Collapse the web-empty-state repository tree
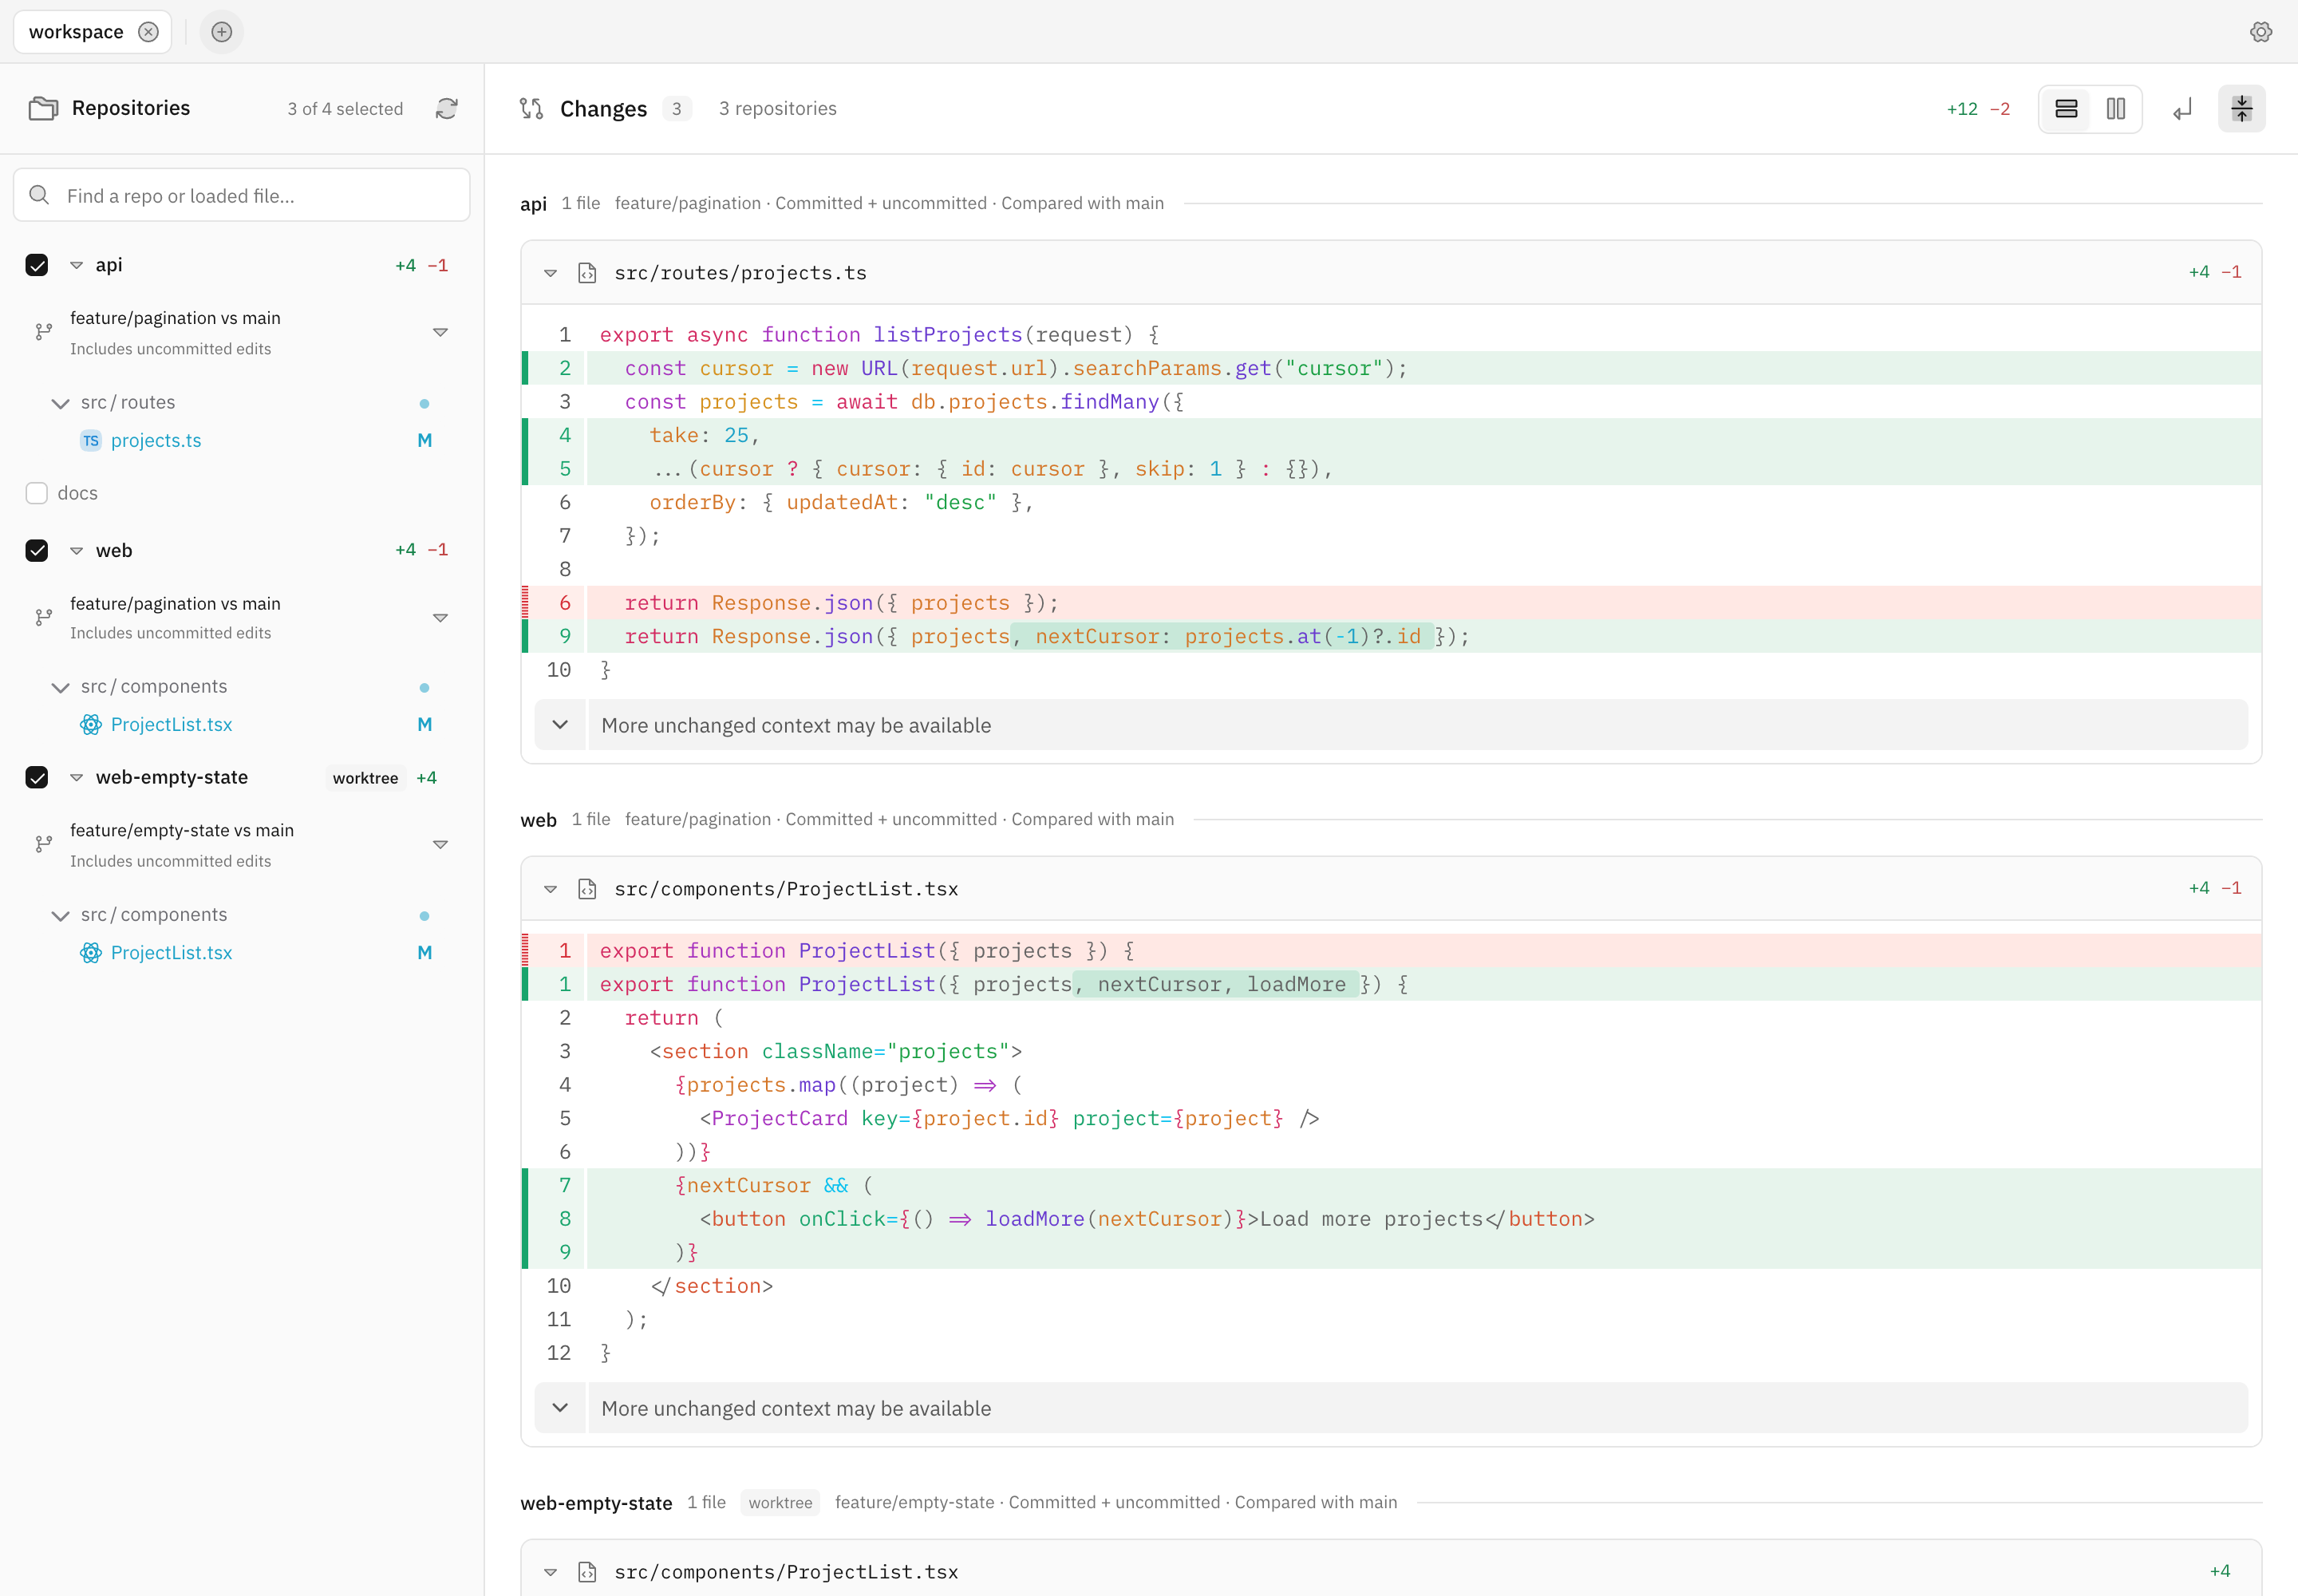The height and width of the screenshot is (1596, 2298). 76,777
